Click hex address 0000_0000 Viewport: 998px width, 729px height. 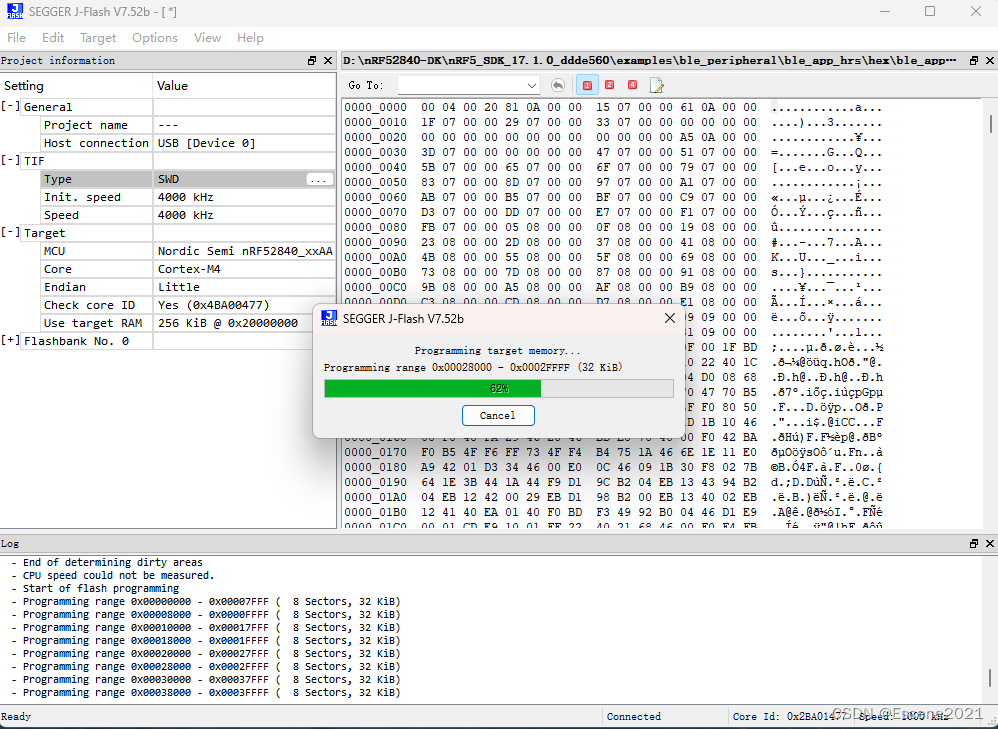pyautogui.click(x=376, y=107)
